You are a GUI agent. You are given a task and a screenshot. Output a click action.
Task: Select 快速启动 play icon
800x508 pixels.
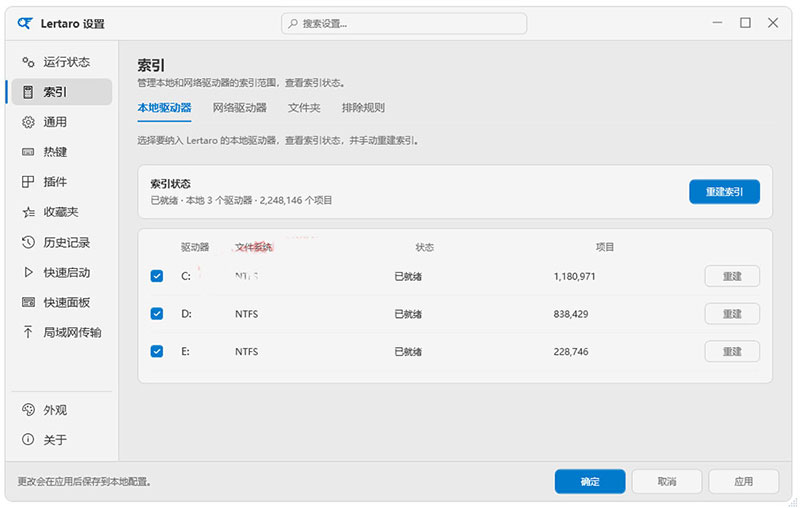click(28, 272)
